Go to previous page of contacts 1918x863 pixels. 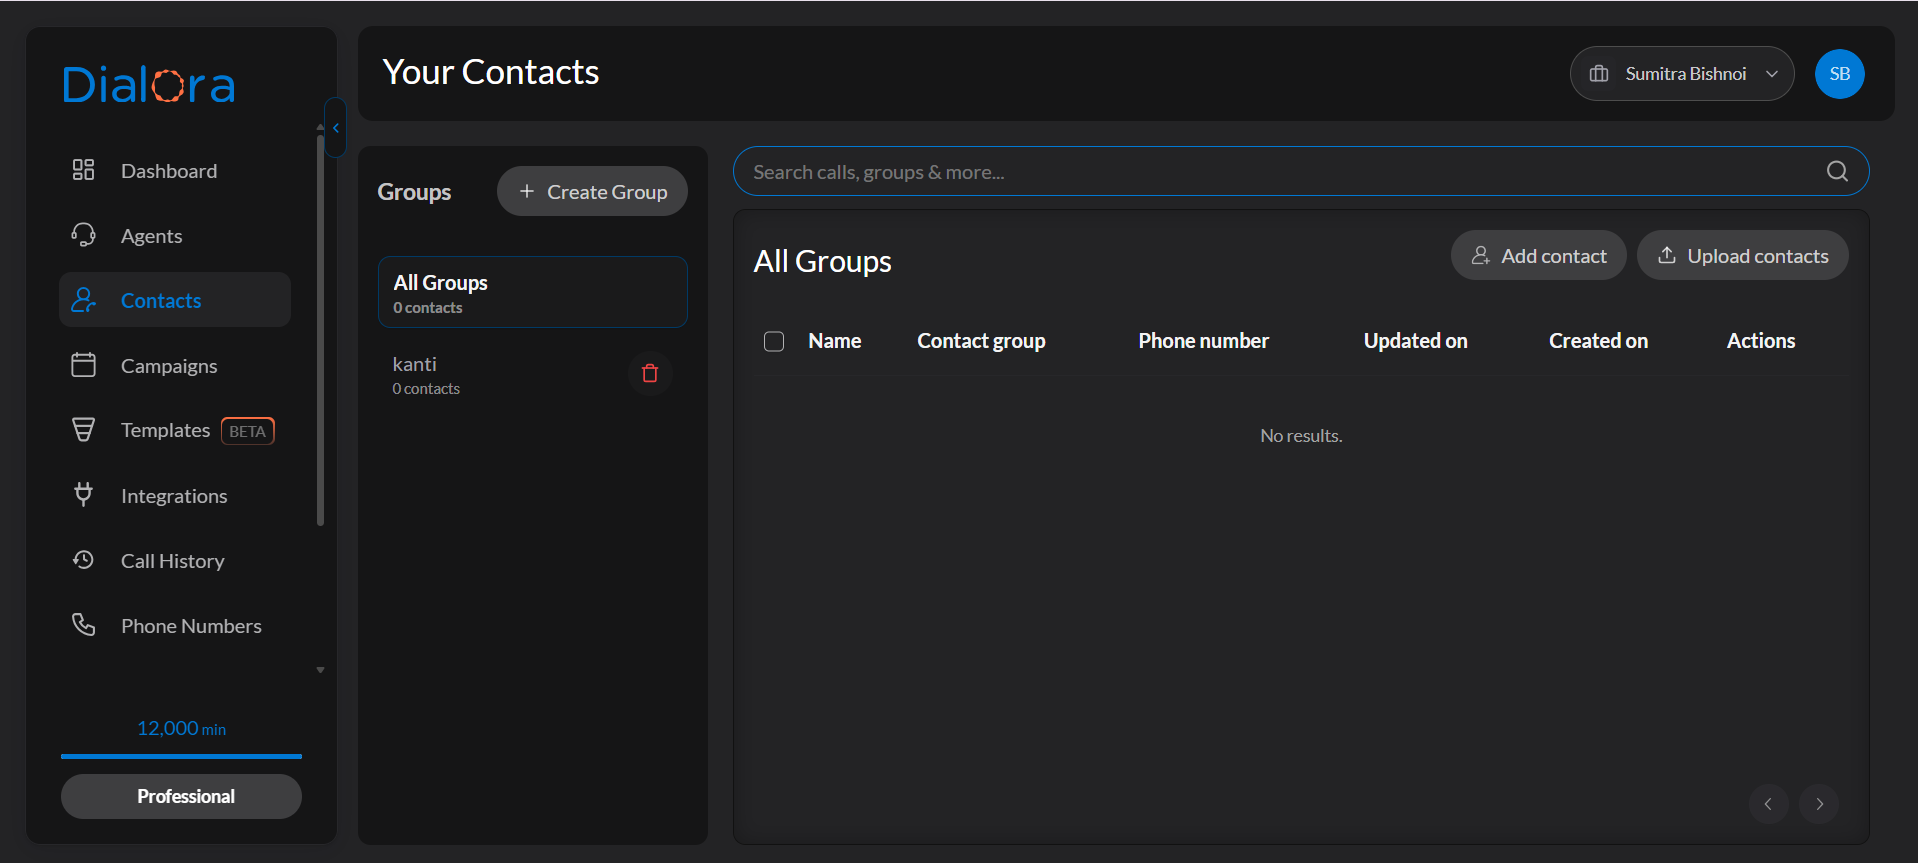tap(1768, 804)
